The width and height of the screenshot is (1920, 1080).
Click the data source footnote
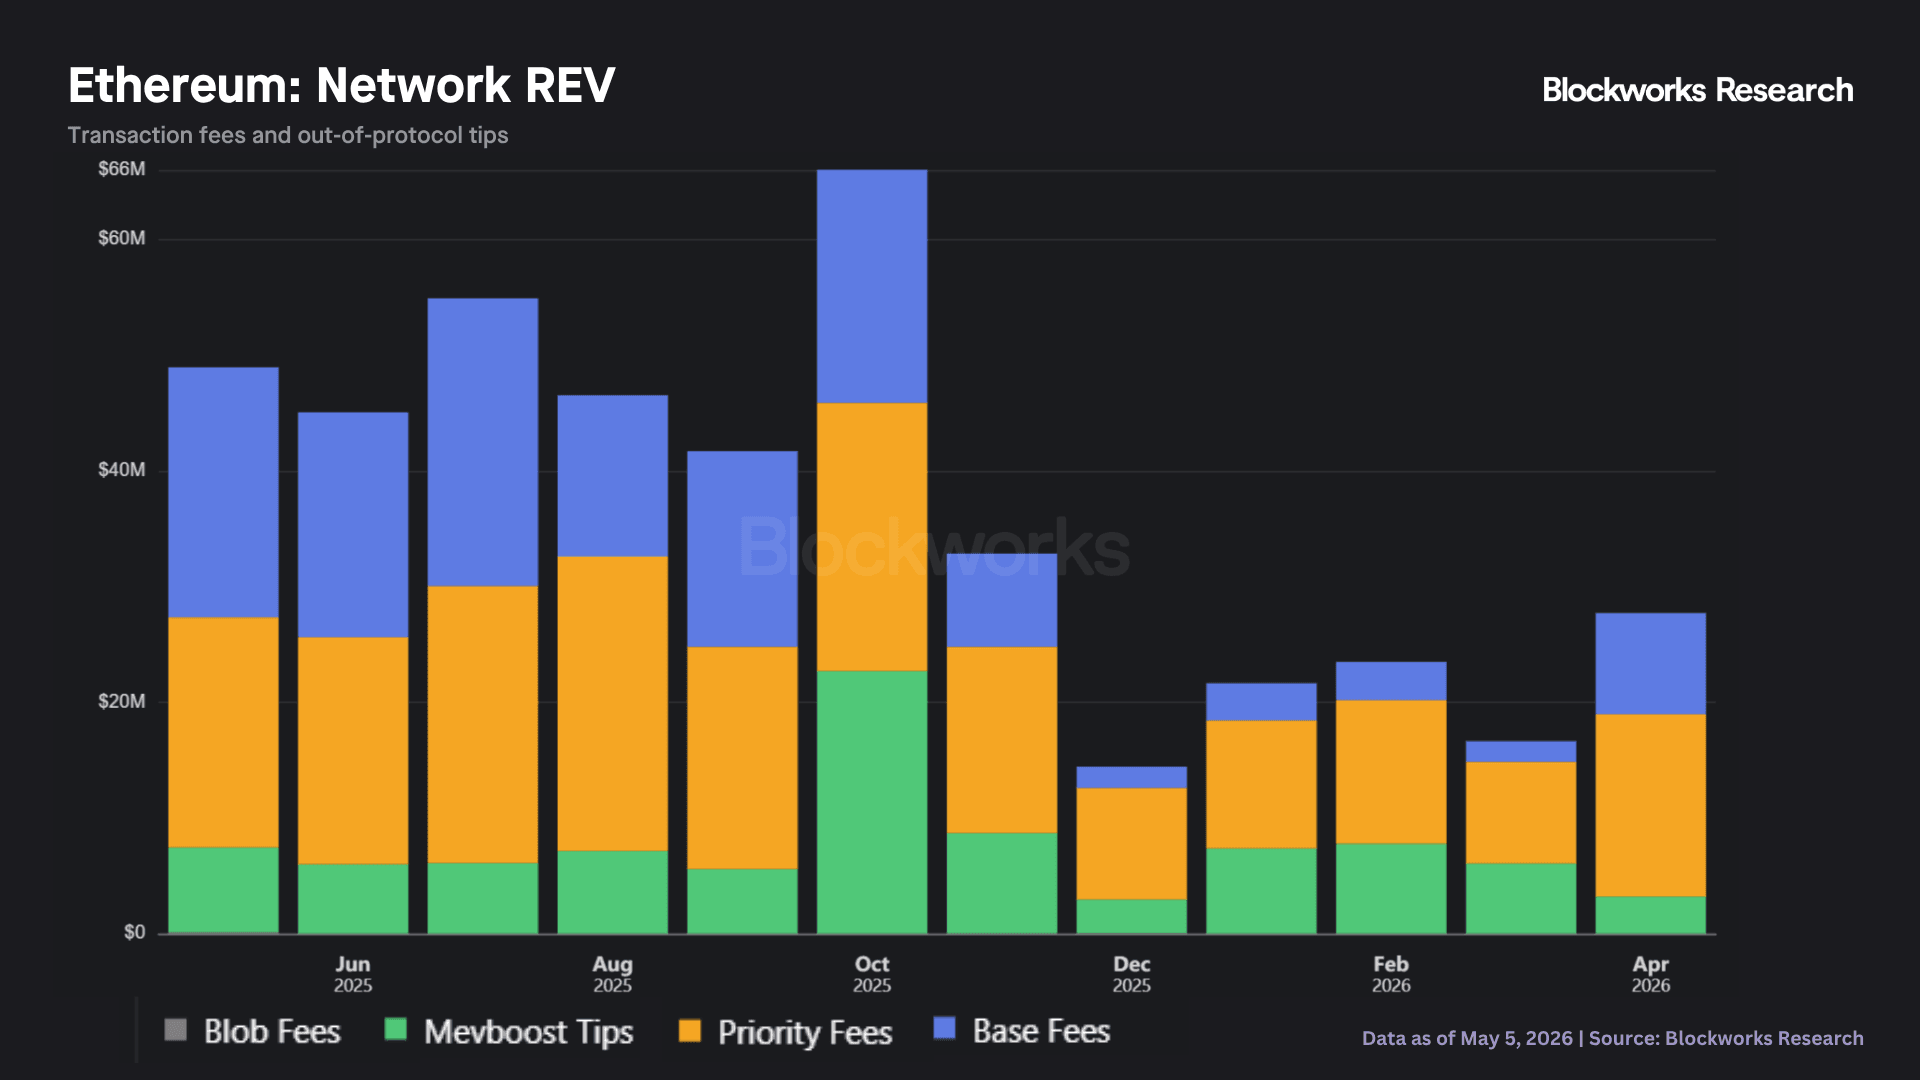1612,1038
